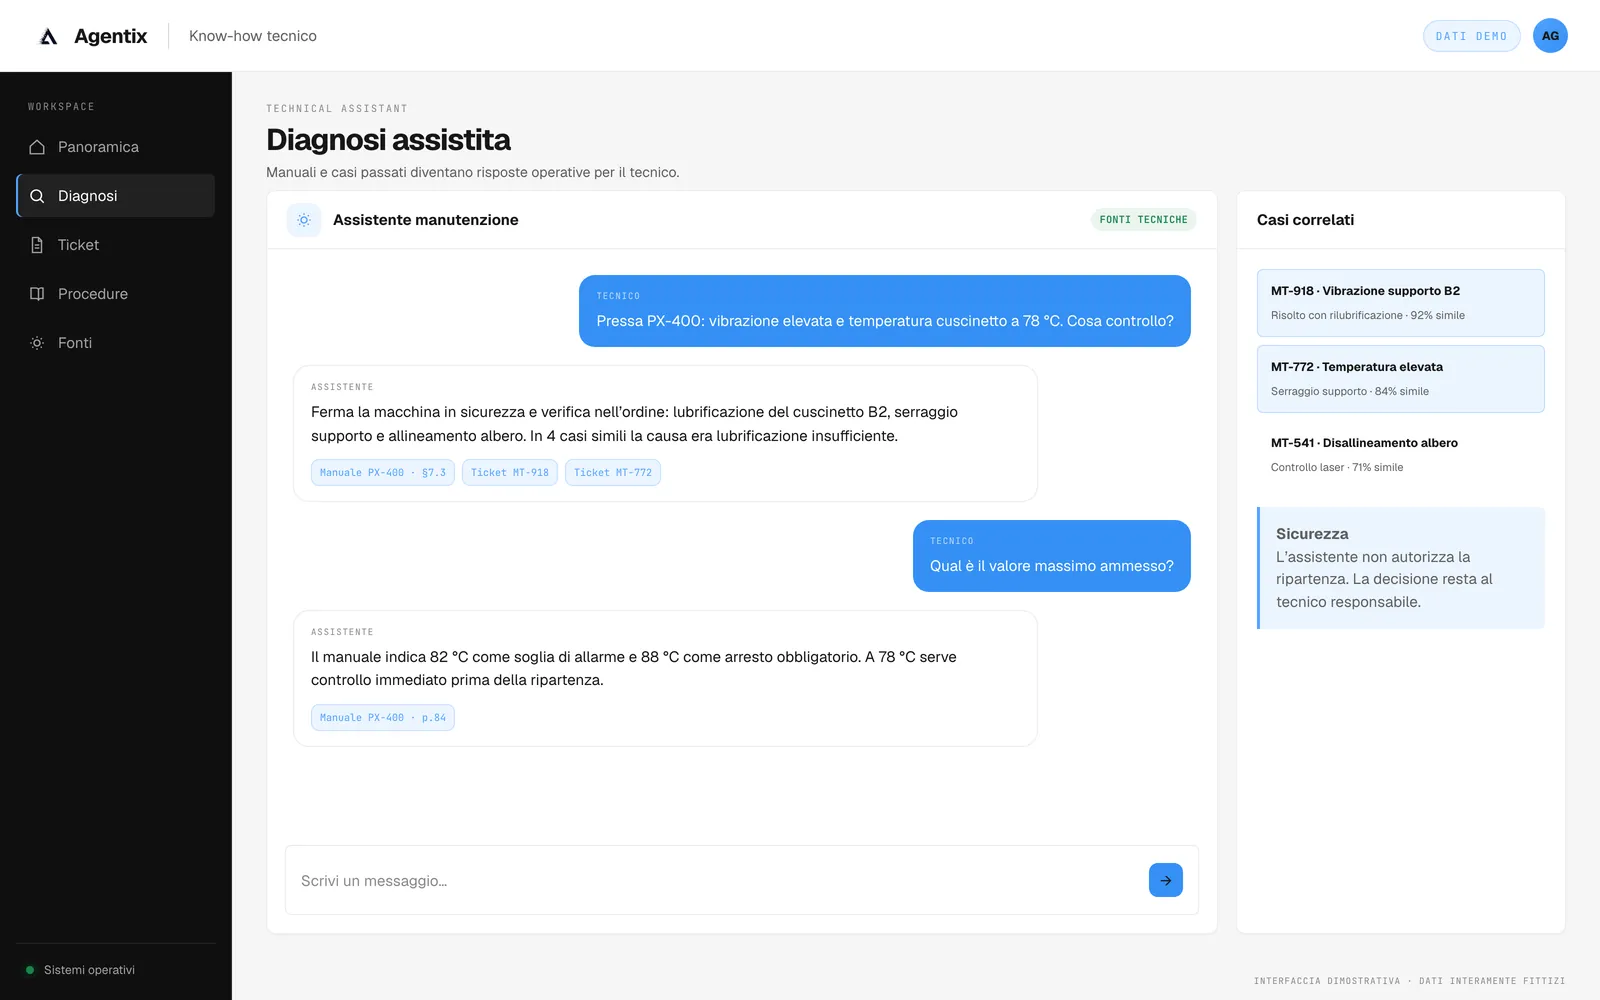Click the Procedure book icon
The height and width of the screenshot is (1000, 1600).
pos(37,294)
